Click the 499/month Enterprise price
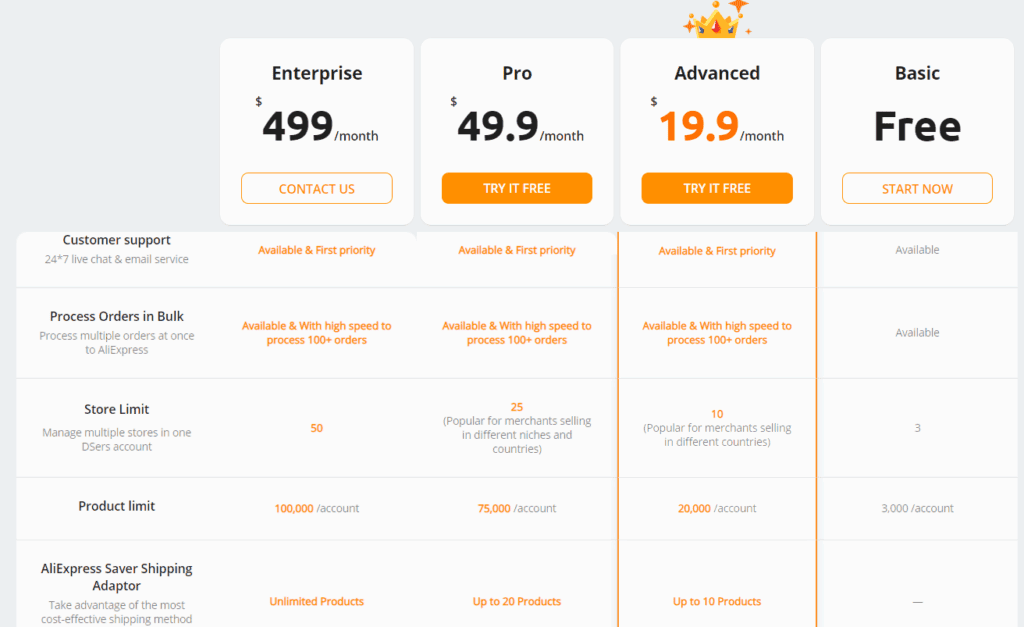 tap(317, 124)
